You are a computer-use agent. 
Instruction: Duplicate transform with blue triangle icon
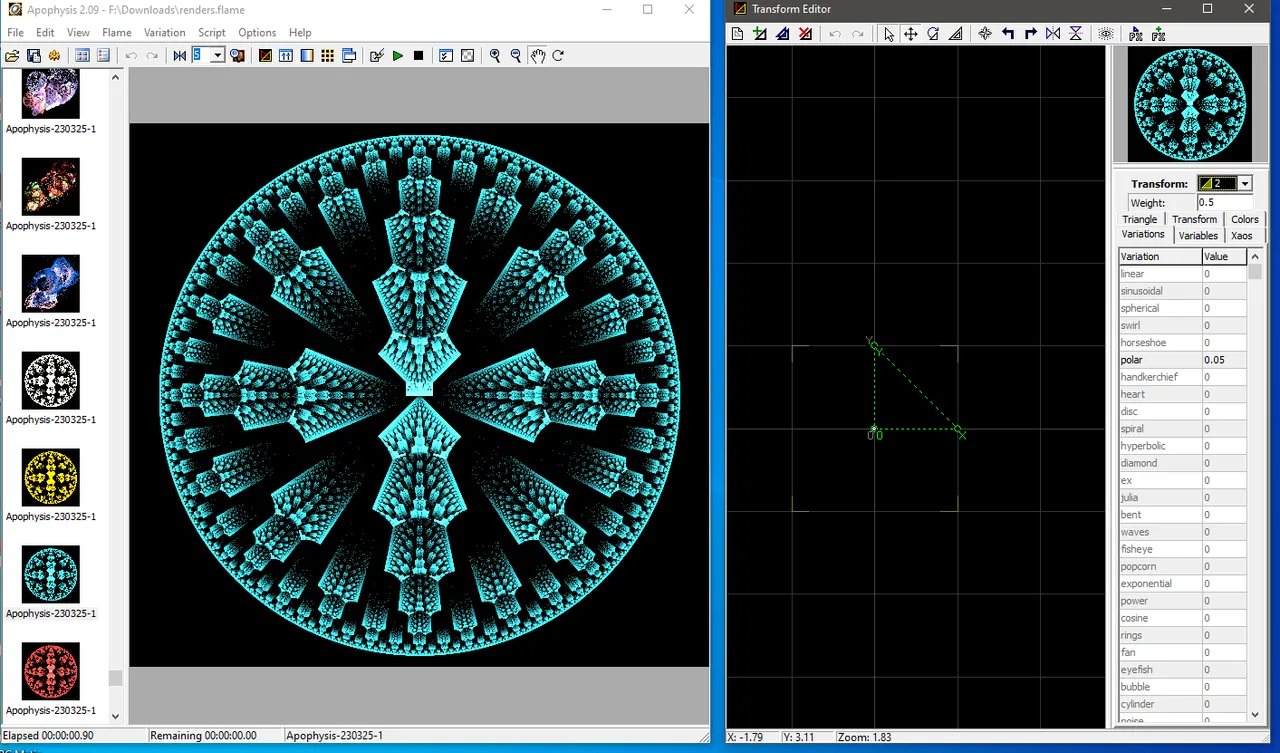pyautogui.click(x=782, y=34)
